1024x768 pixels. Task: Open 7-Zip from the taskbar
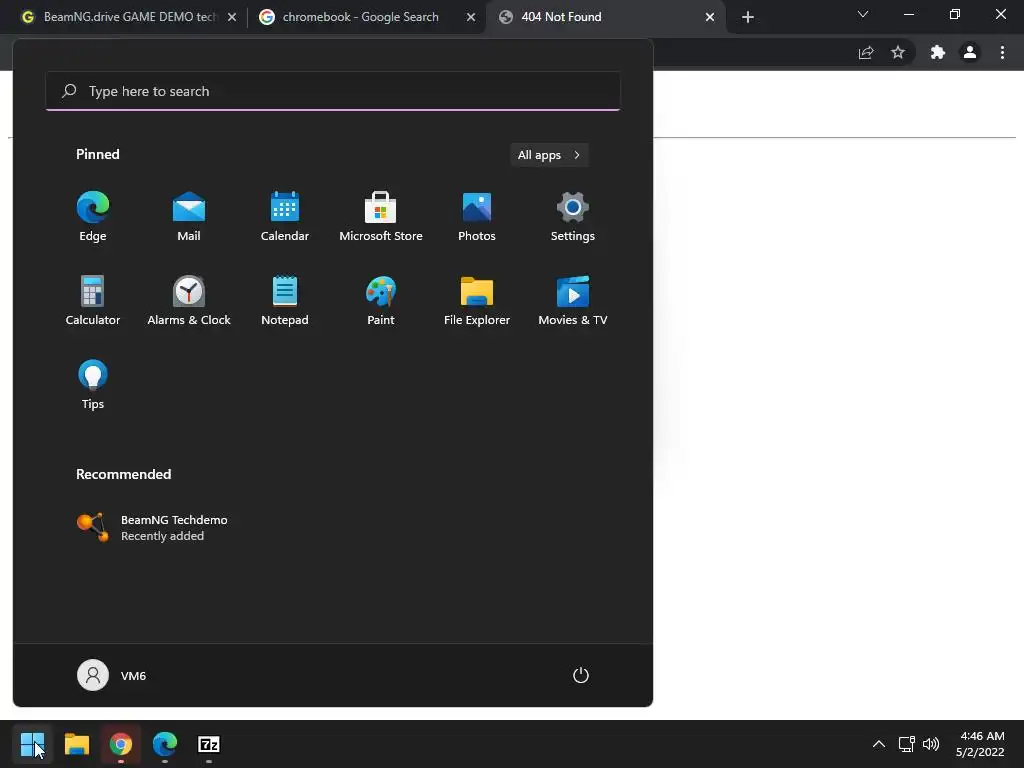click(209, 744)
